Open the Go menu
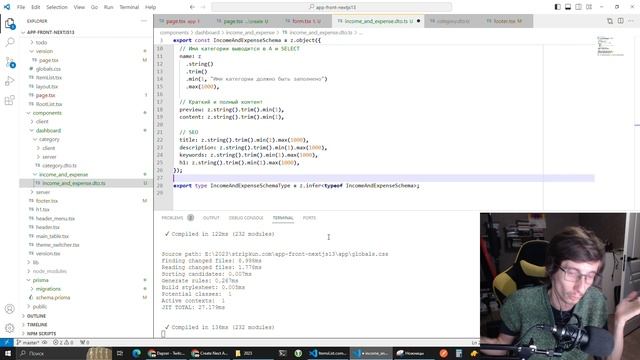Viewport: 640px width, 360px height. 94,7
